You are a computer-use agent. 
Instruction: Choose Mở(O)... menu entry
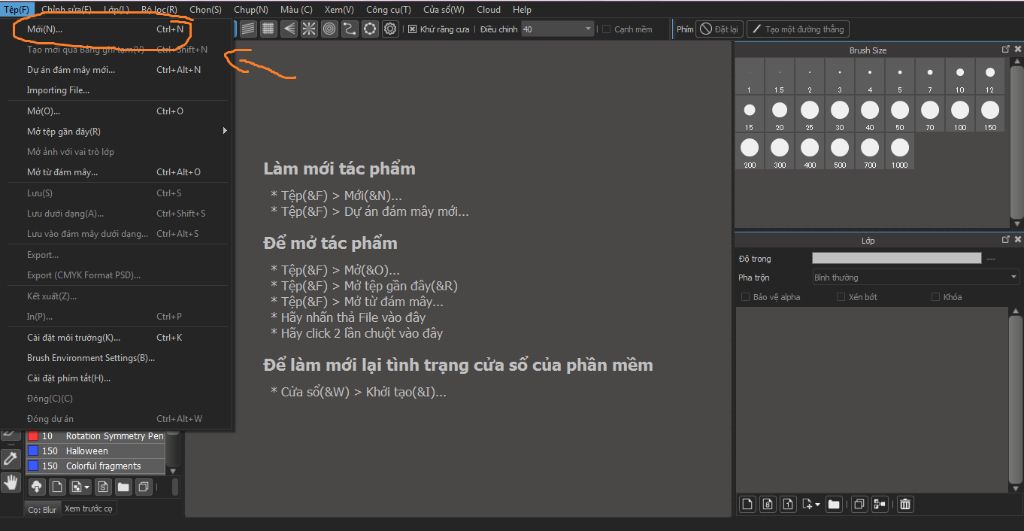(120, 111)
